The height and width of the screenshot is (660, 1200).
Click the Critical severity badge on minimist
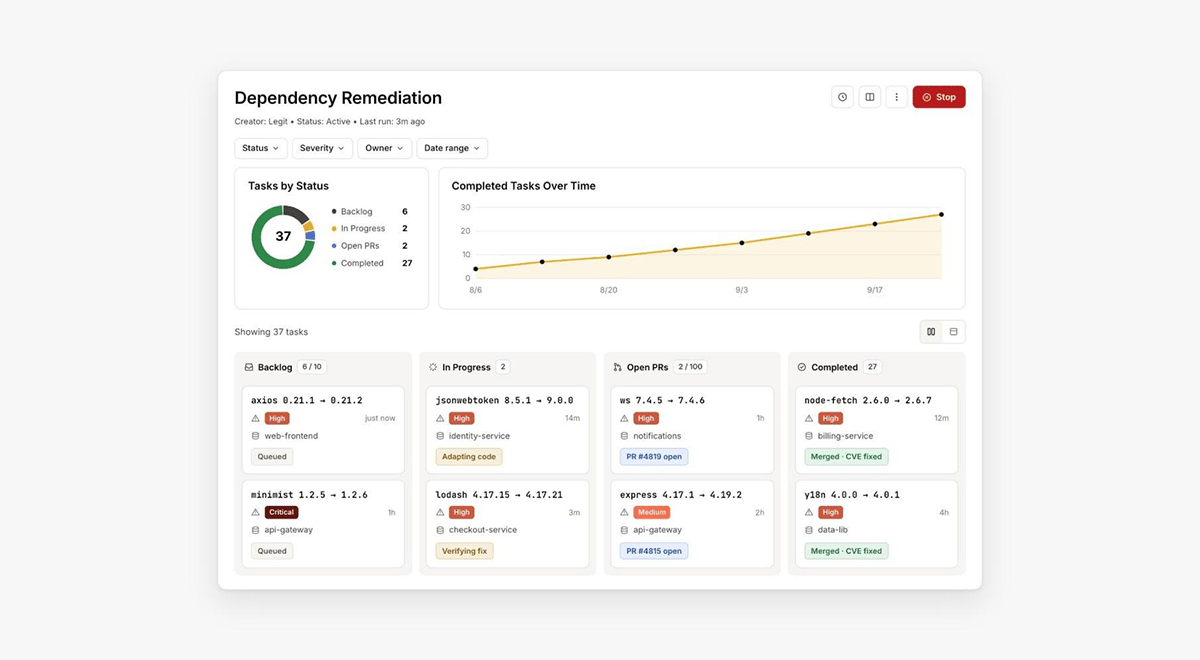(x=281, y=512)
